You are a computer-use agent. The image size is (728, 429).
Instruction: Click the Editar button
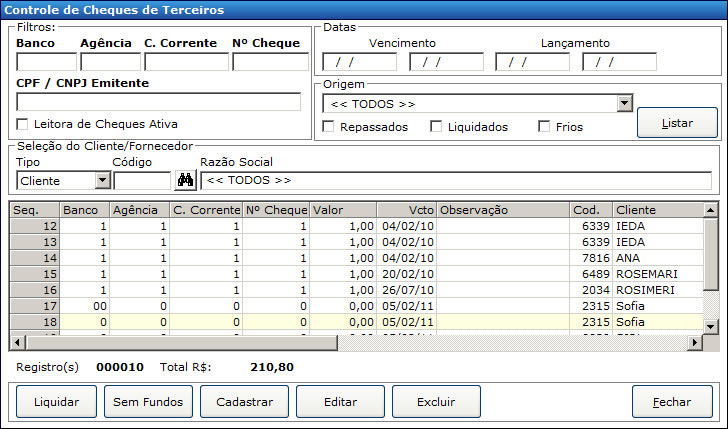(340, 402)
